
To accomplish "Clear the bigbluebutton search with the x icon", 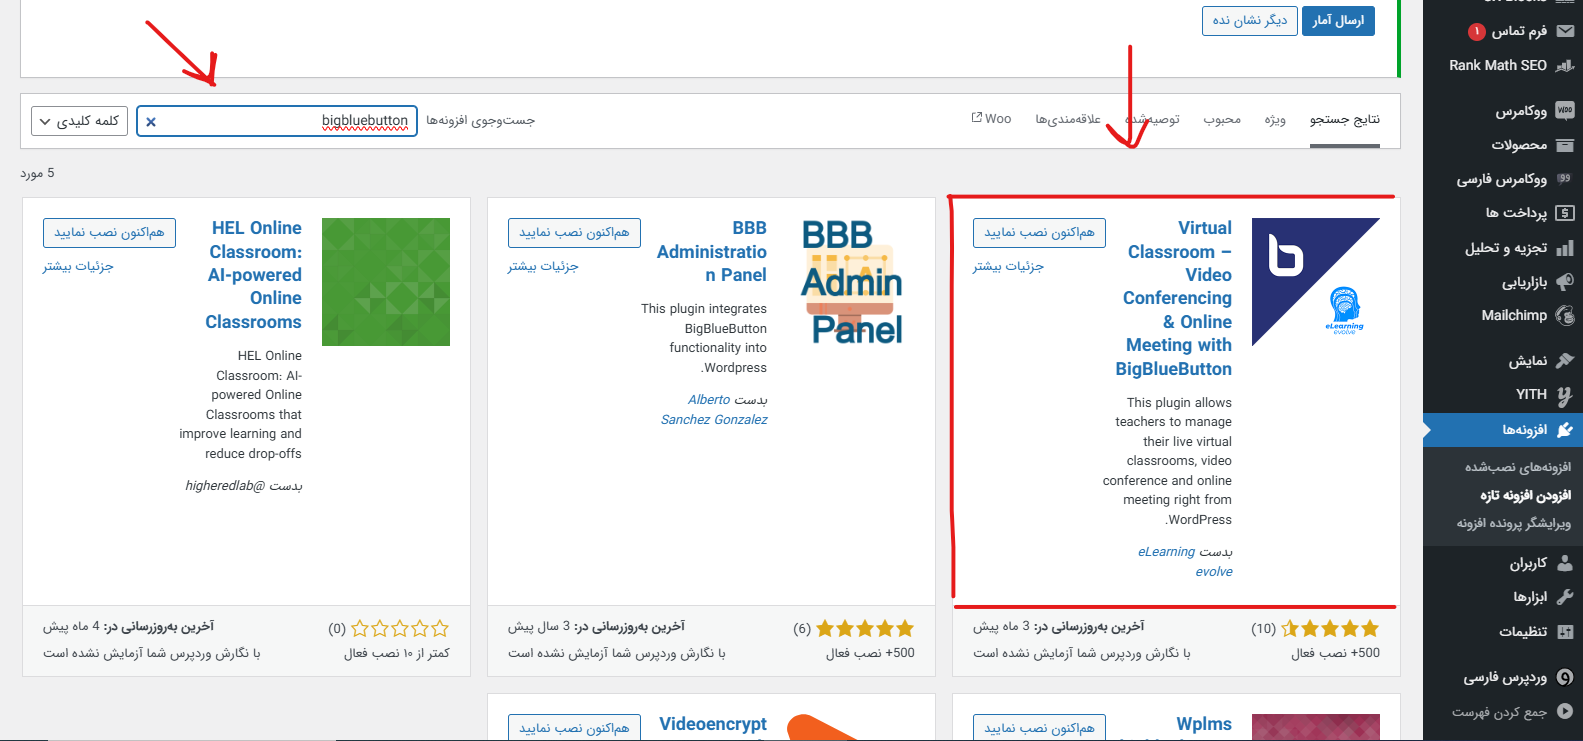I will click(x=151, y=122).
